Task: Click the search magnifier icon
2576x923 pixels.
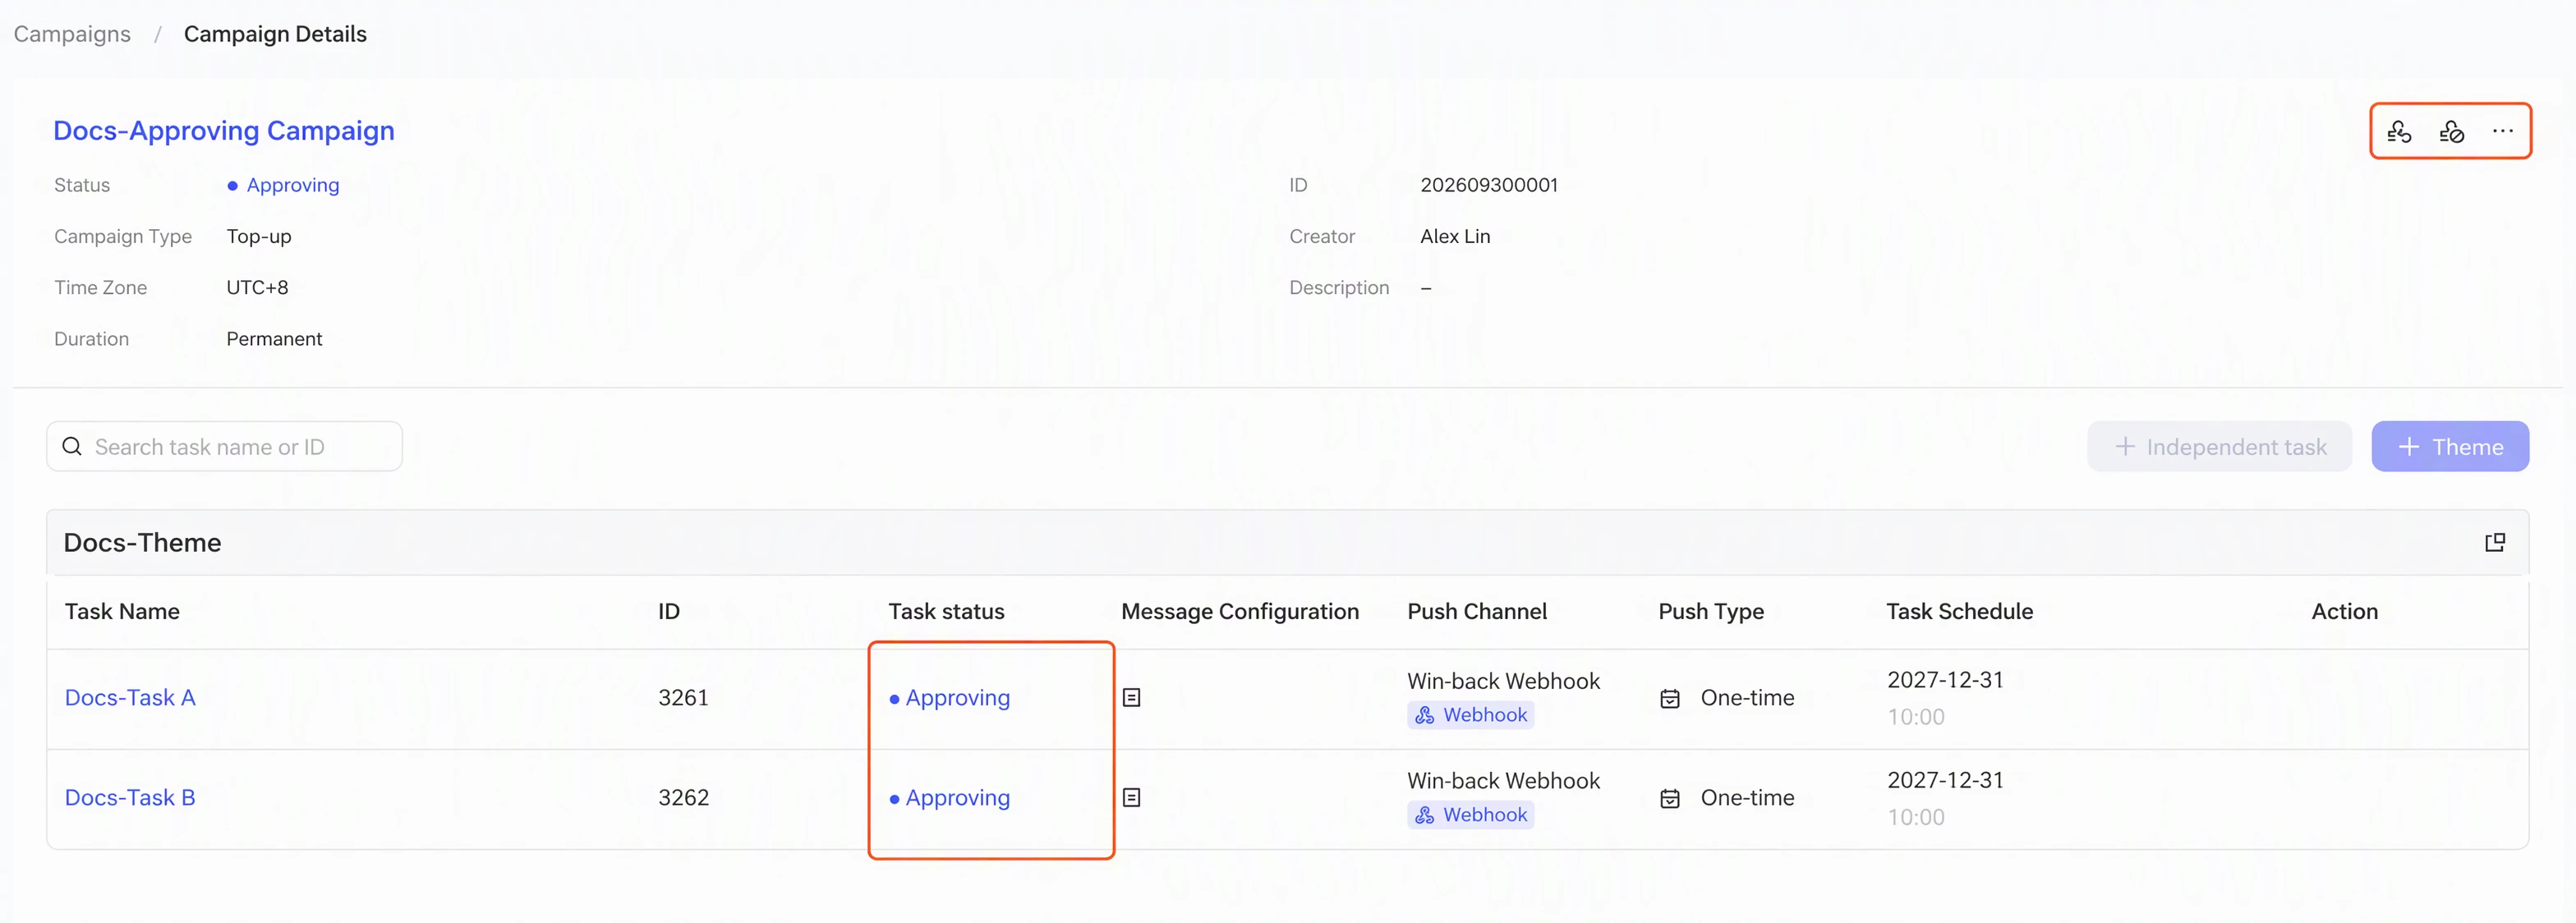Action: point(72,446)
